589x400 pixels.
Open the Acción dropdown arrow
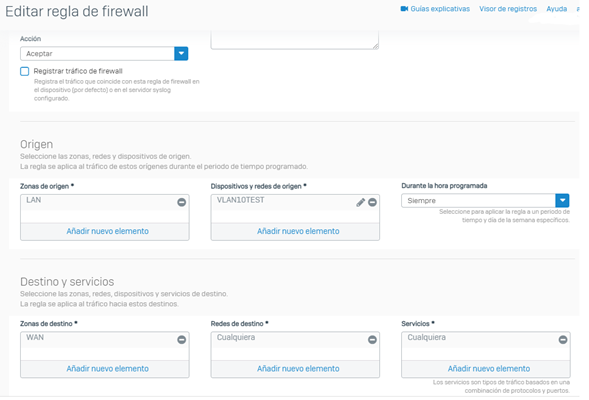pos(181,54)
